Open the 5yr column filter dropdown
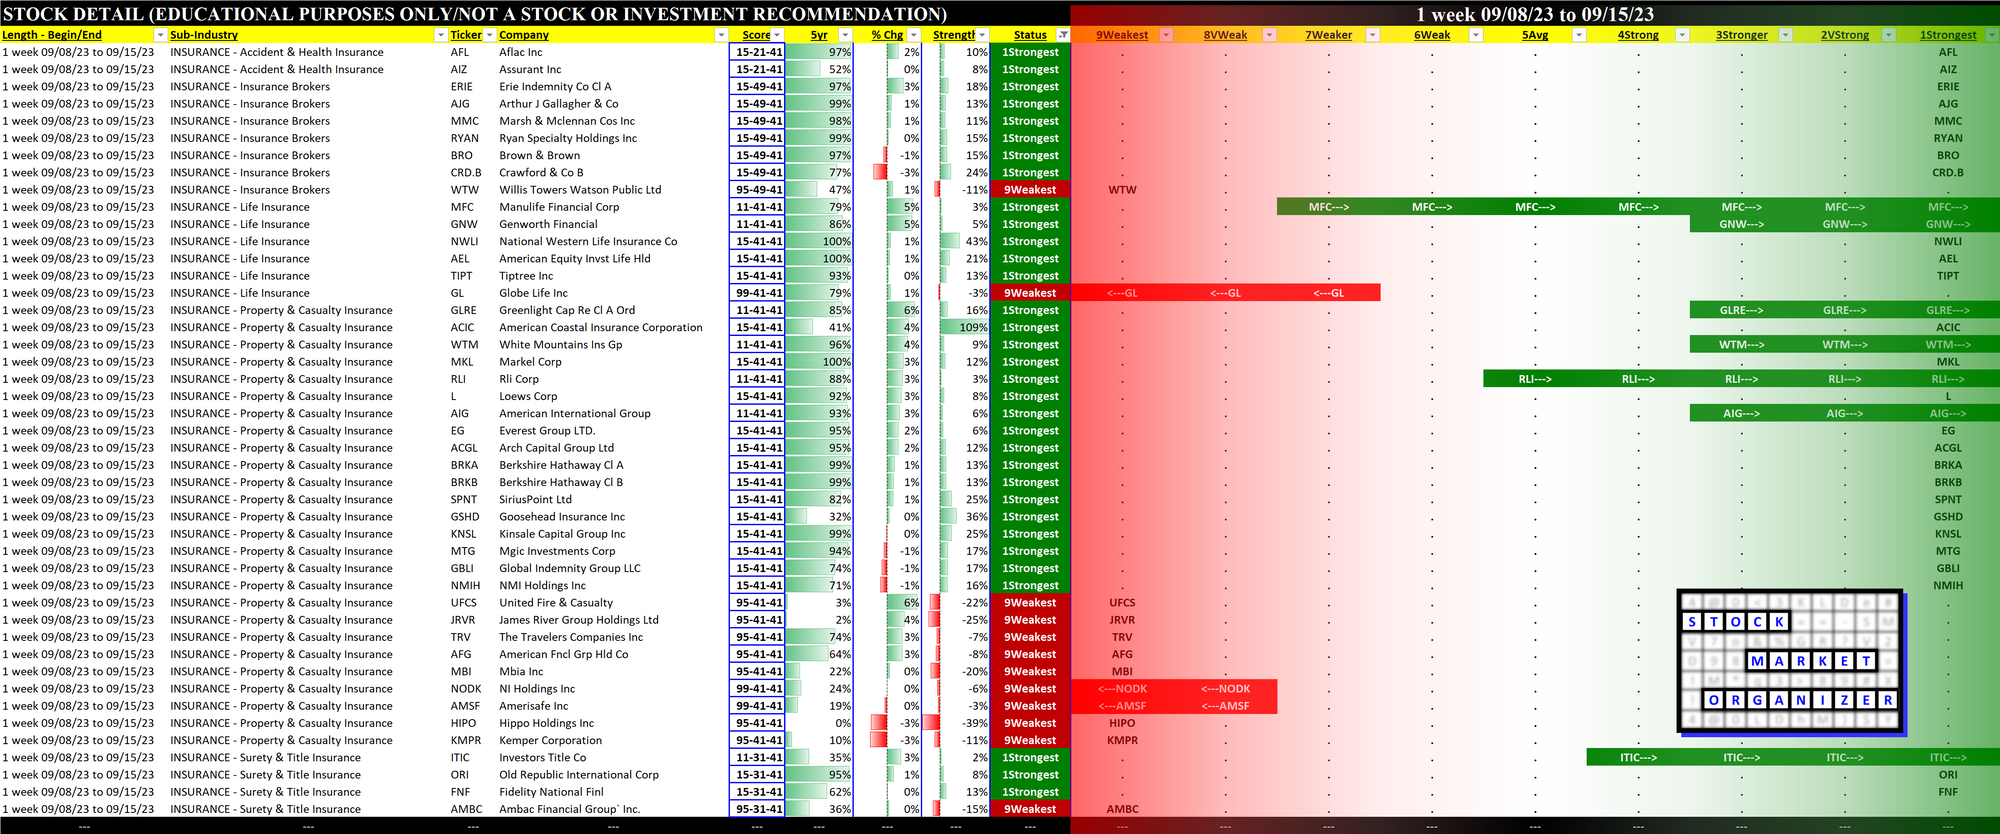Viewport: 2000px width, 834px height. 845,35
